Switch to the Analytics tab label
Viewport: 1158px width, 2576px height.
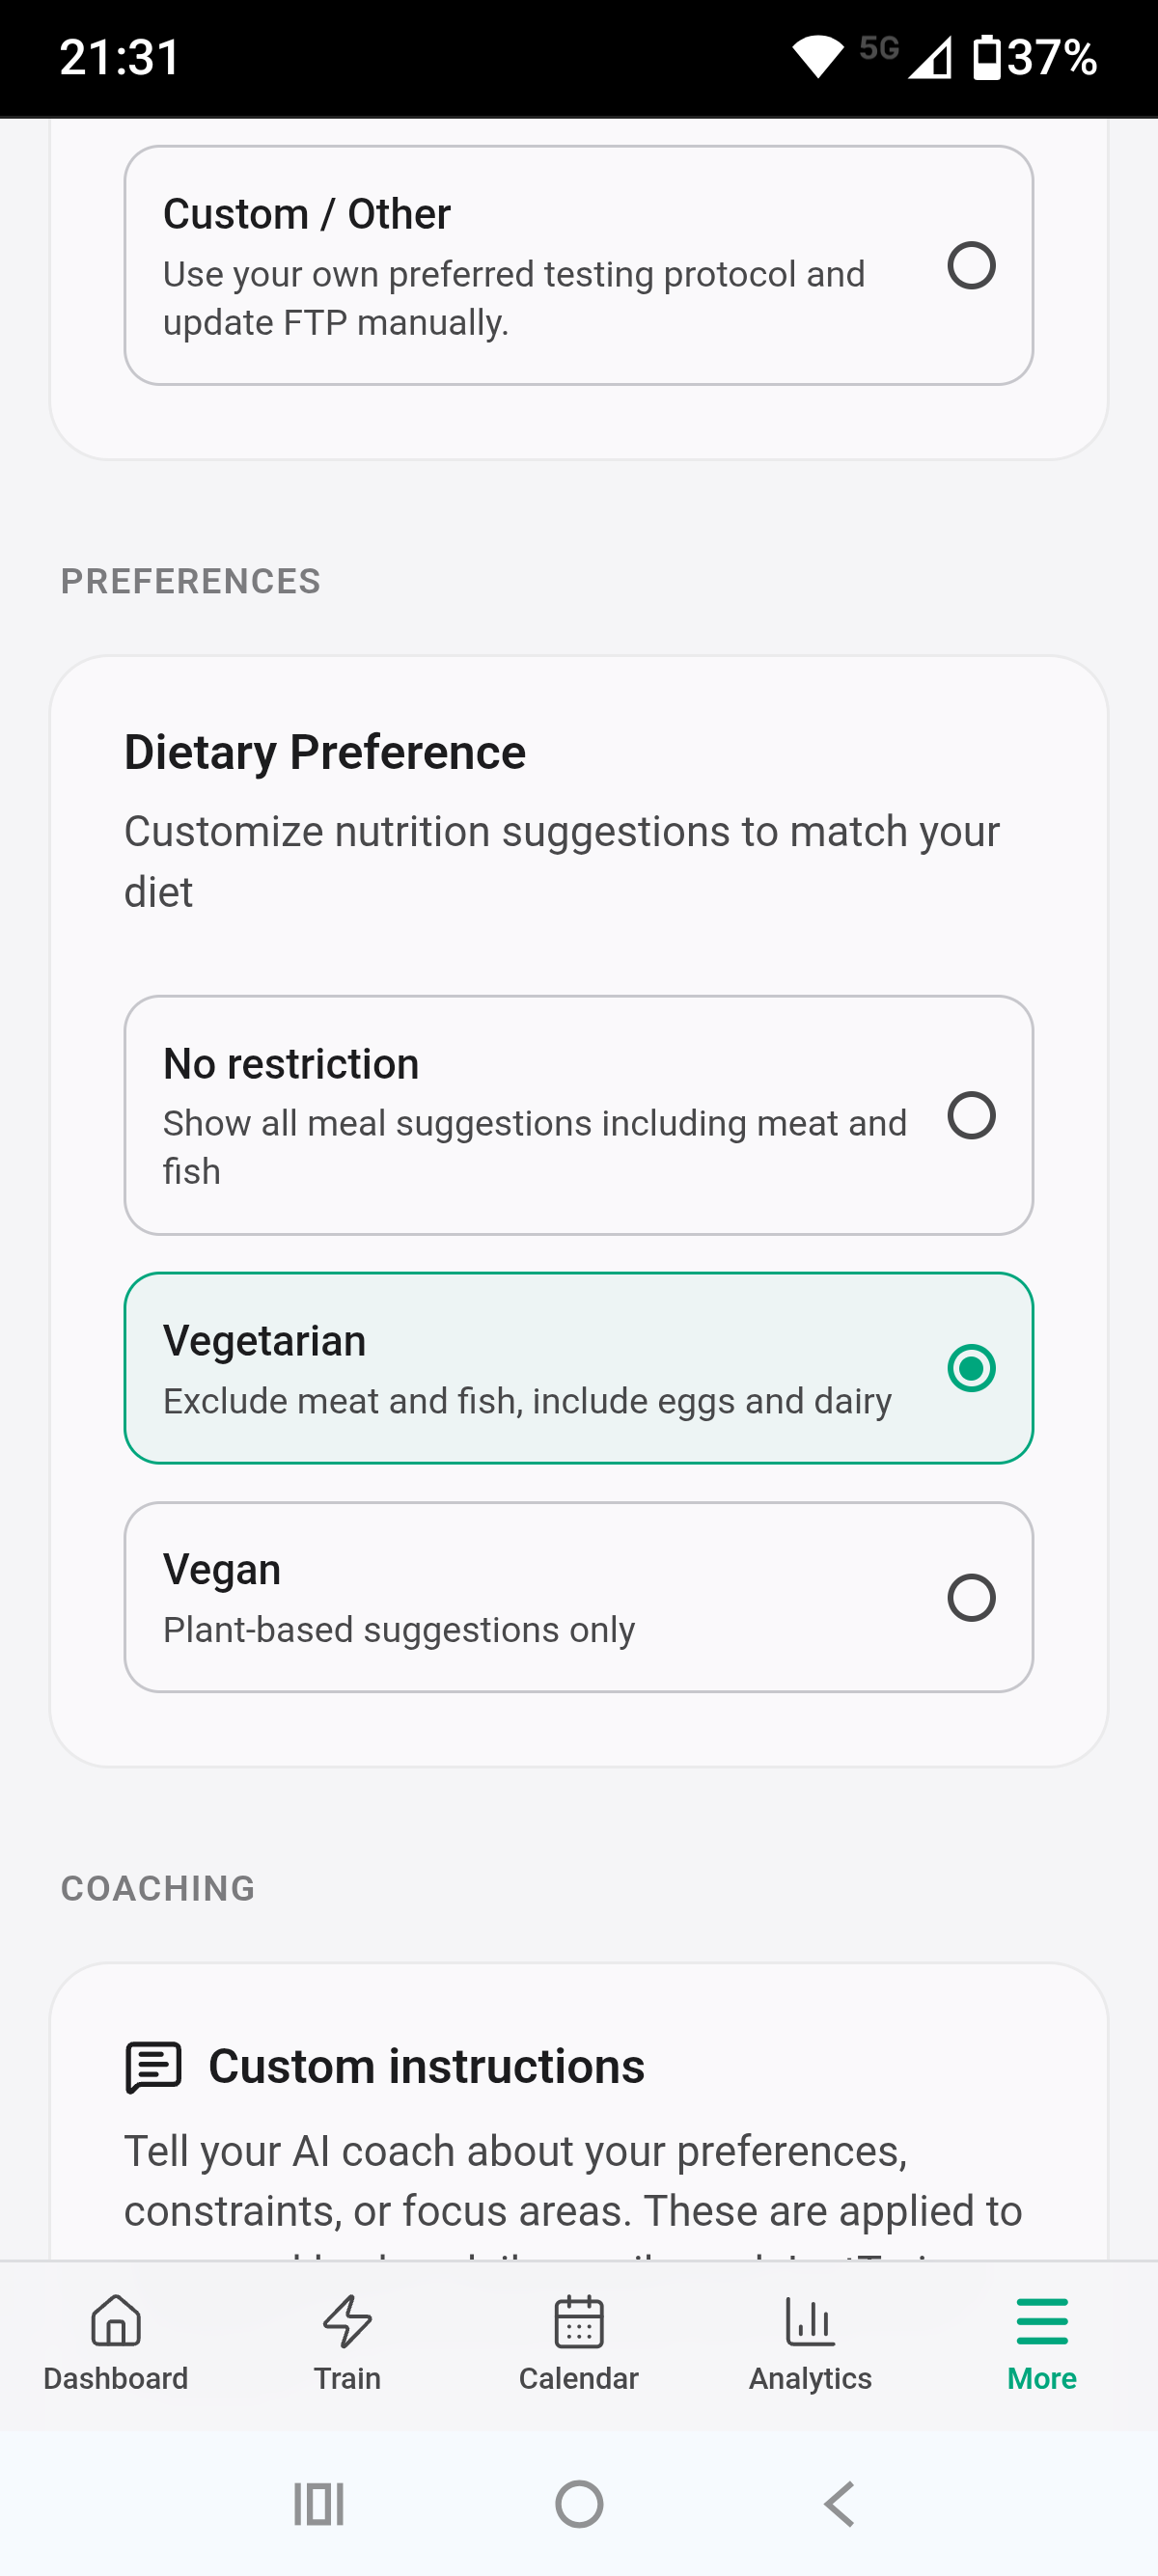point(810,2378)
